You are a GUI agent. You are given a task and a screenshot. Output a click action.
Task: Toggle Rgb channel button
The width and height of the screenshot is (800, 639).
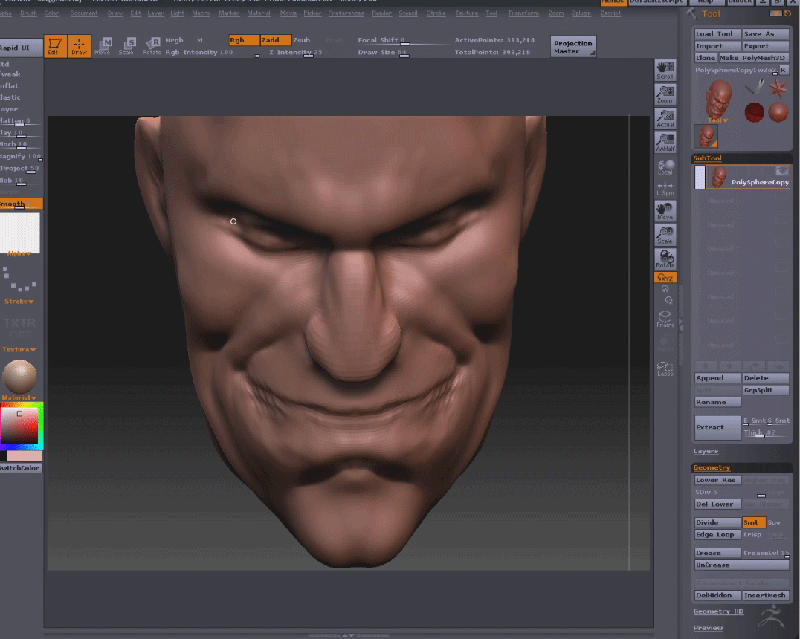[x=242, y=40]
